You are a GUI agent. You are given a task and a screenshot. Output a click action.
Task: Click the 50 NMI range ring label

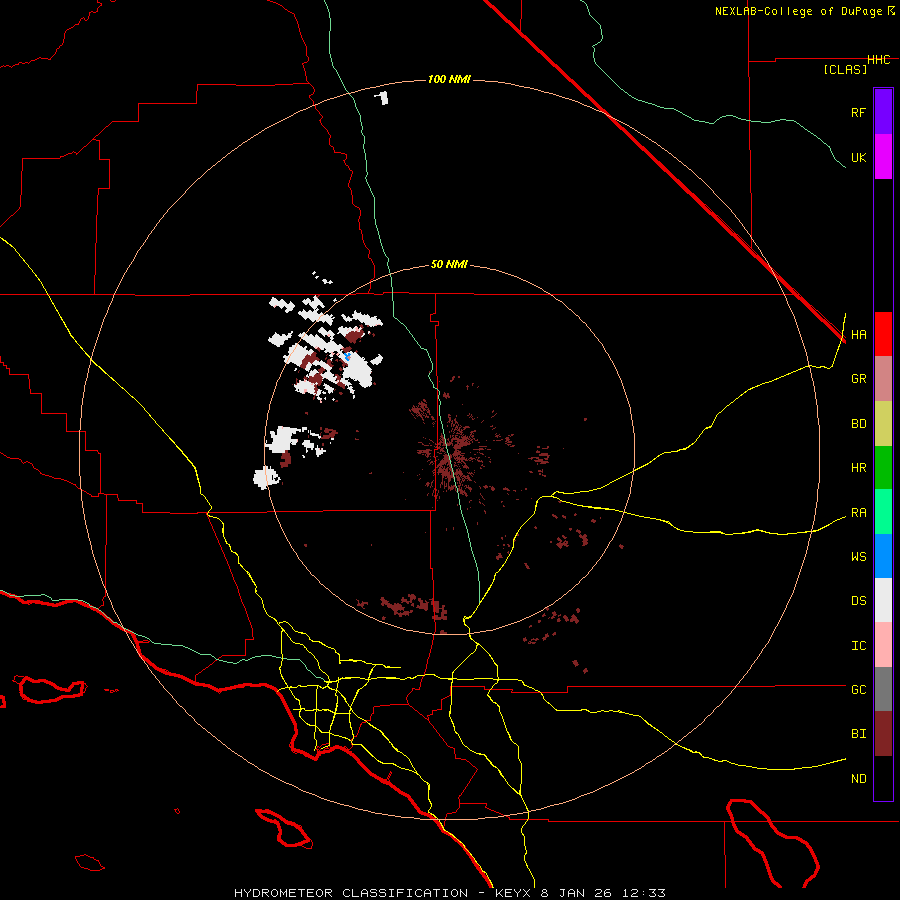coord(449,264)
